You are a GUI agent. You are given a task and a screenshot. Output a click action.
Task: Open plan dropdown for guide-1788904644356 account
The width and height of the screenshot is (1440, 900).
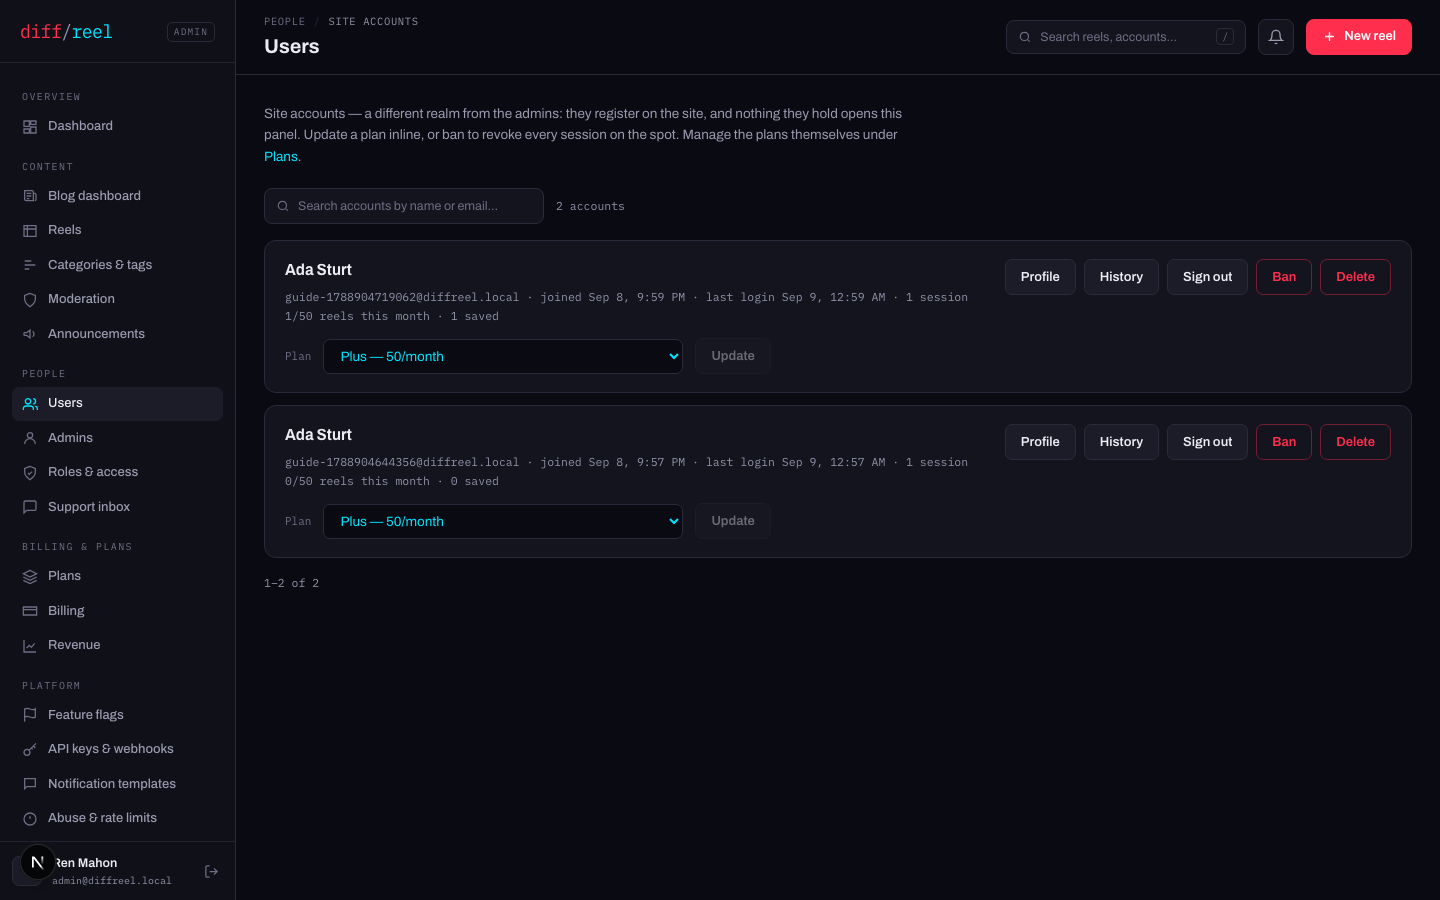point(503,522)
